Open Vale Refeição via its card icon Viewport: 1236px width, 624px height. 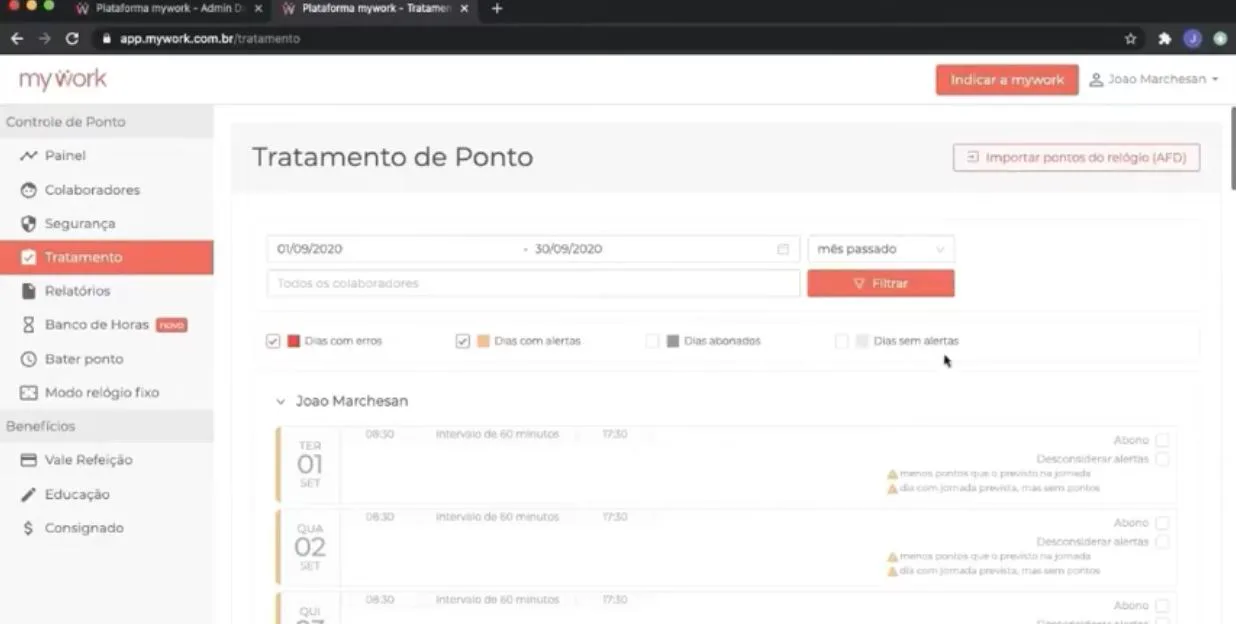pyautogui.click(x=28, y=460)
